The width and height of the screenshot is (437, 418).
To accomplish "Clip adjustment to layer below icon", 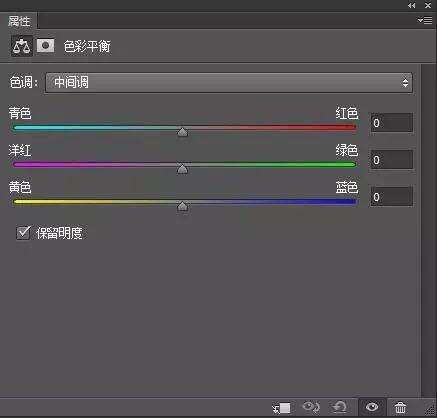I will (x=282, y=407).
